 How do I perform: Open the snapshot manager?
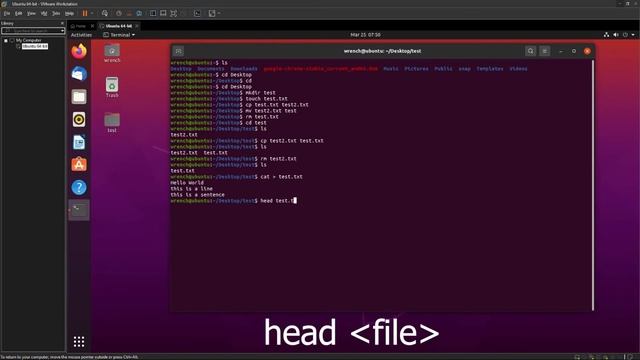tap(139, 13)
